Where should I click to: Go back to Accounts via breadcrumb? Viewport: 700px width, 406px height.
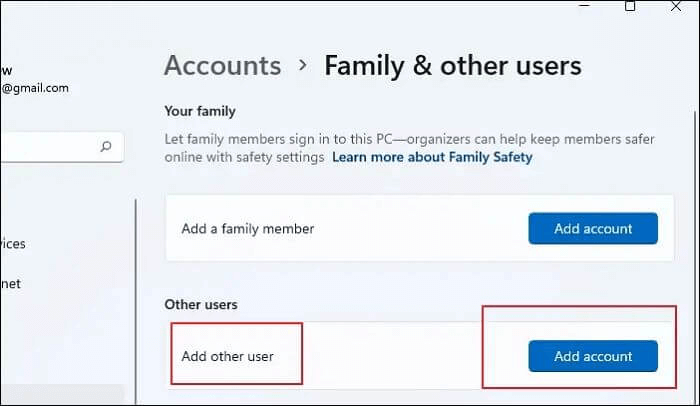222,66
